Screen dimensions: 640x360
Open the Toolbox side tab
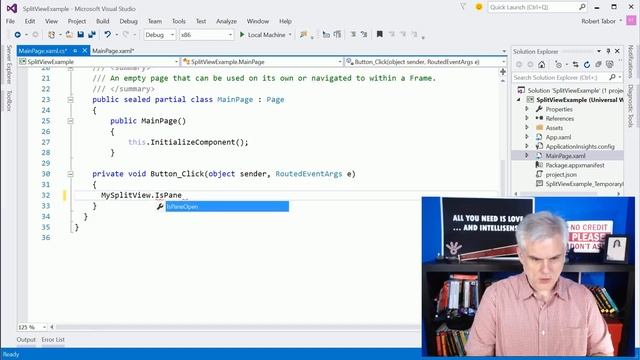pos(9,100)
